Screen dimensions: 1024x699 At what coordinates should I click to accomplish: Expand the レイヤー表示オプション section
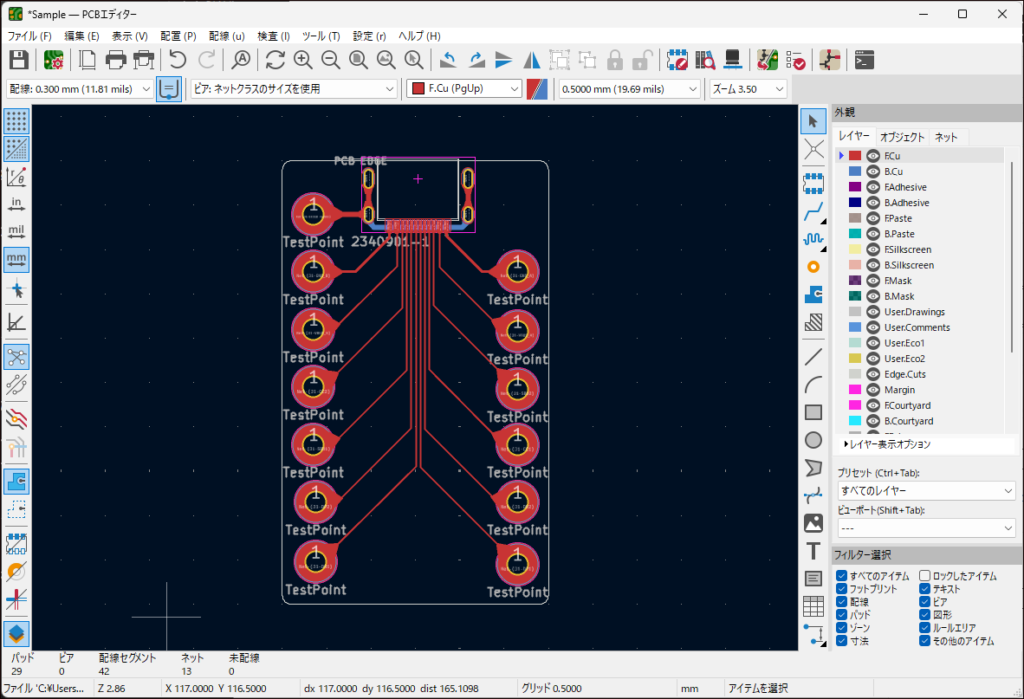[x=888, y=444]
